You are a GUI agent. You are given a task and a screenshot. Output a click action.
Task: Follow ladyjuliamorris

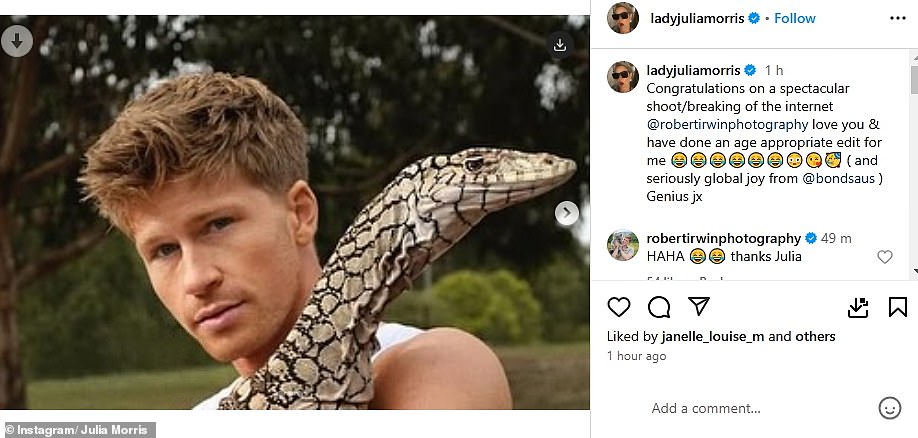[x=794, y=18]
